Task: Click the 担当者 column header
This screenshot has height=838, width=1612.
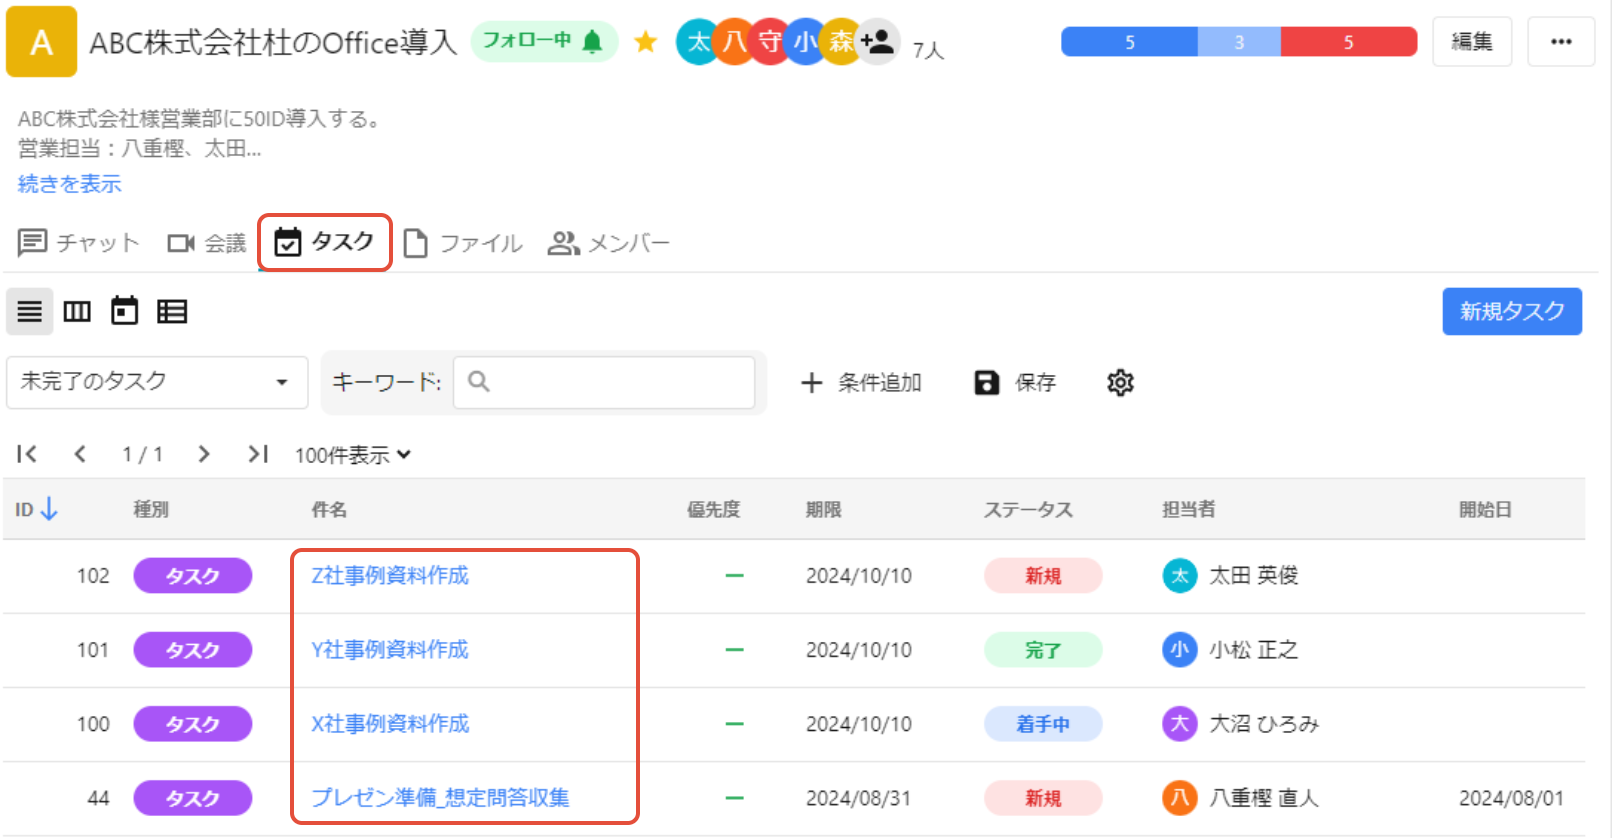Action: pyautogui.click(x=1188, y=510)
